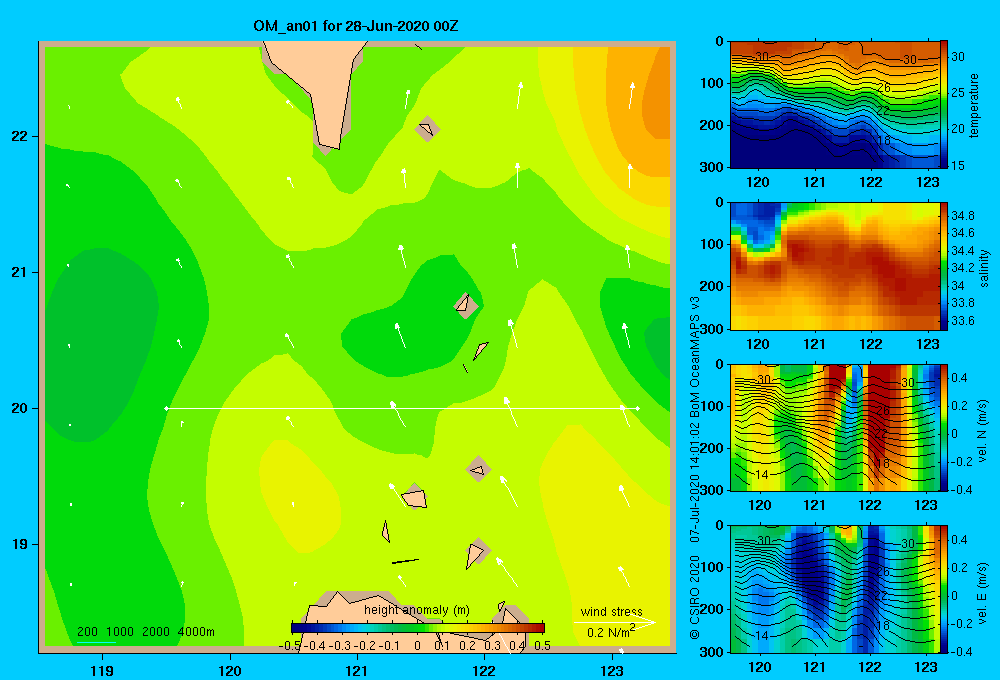The image size is (1000, 680).
Task: Click the 0.5 tick on height anomaly scale
Action: [543, 646]
